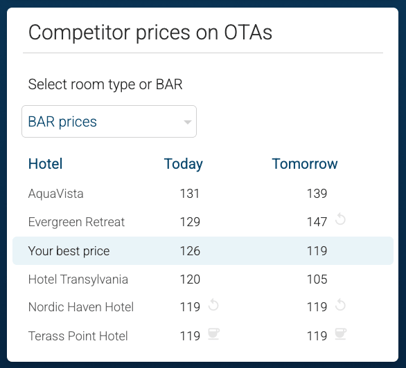Click the Today column header
This screenshot has height=368, width=406.
coord(183,164)
